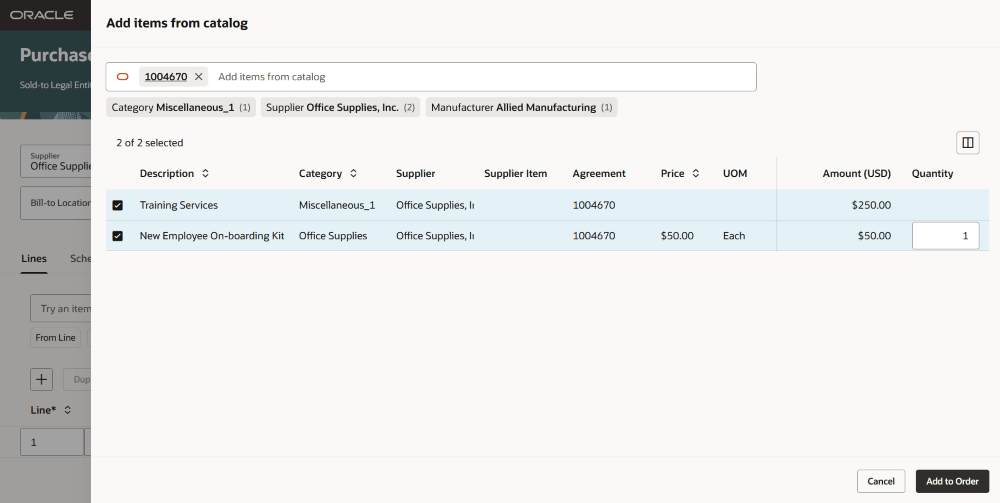The width and height of the screenshot is (1000, 503).
Task: Click the 2 of 2 selected text
Action: pos(150,143)
